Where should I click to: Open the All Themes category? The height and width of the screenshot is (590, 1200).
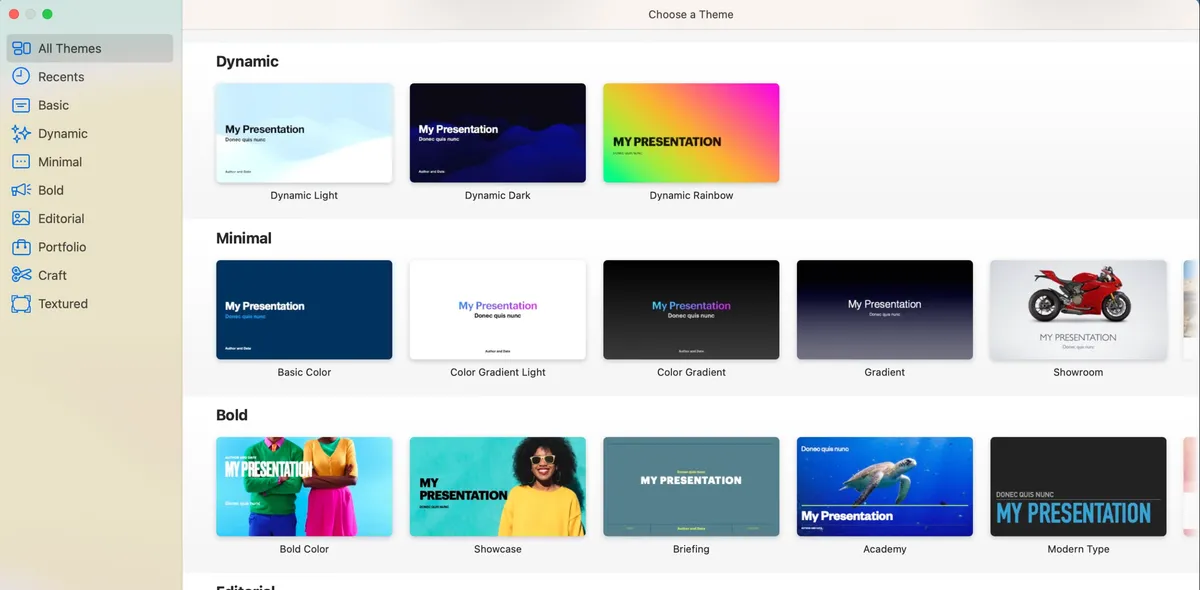90,48
